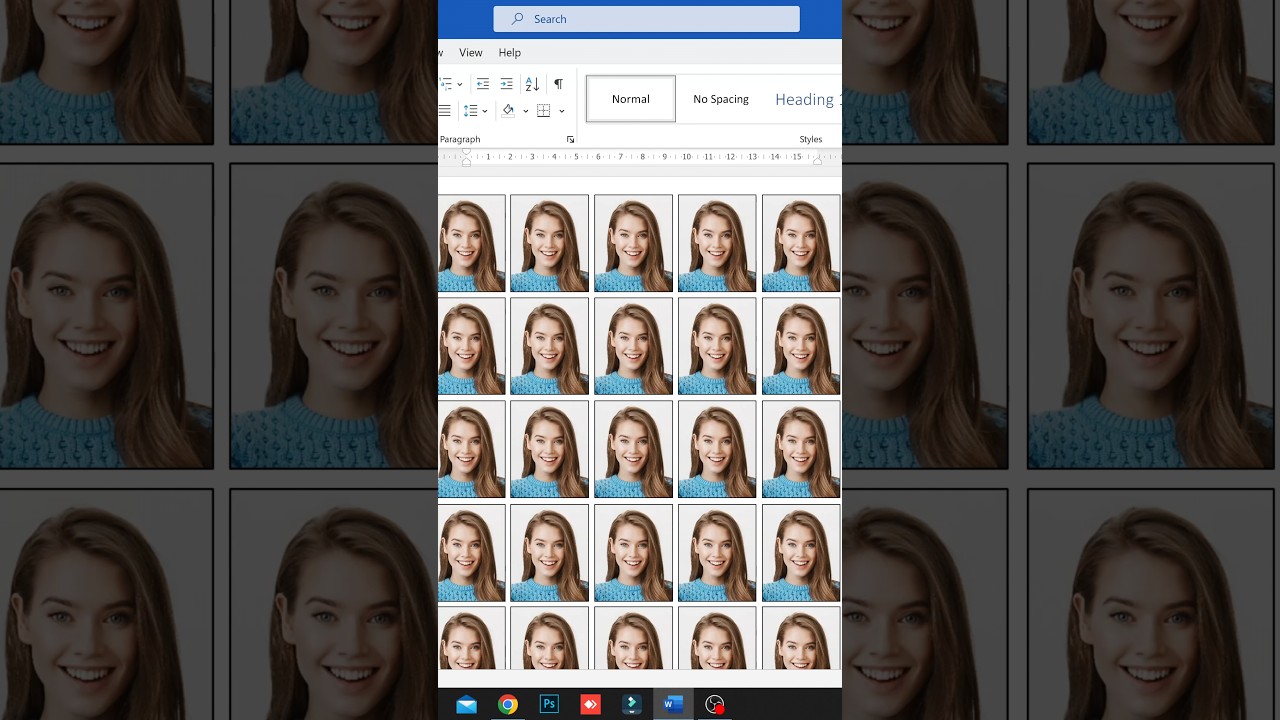1280x720 pixels.
Task: Open the Borders dropdown arrow
Action: pos(561,111)
